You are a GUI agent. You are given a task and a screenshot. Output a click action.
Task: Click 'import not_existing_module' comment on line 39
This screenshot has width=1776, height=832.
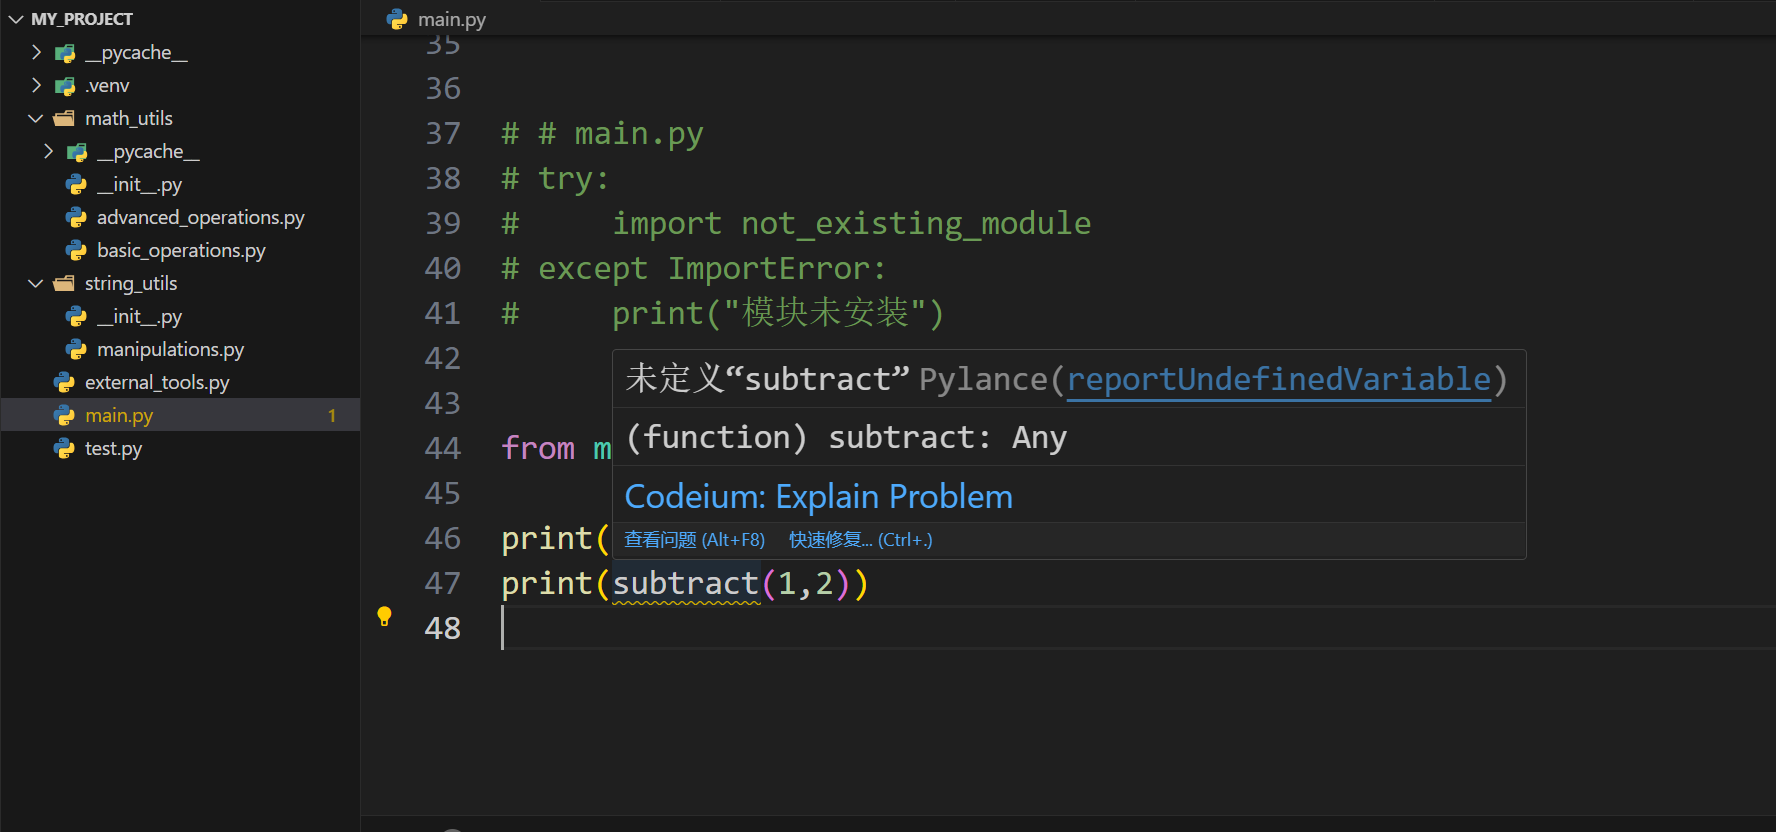851,223
